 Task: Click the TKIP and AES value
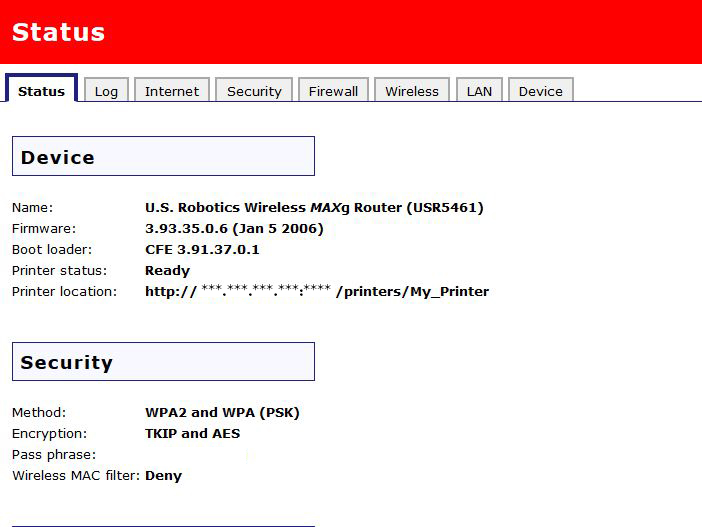(193, 433)
